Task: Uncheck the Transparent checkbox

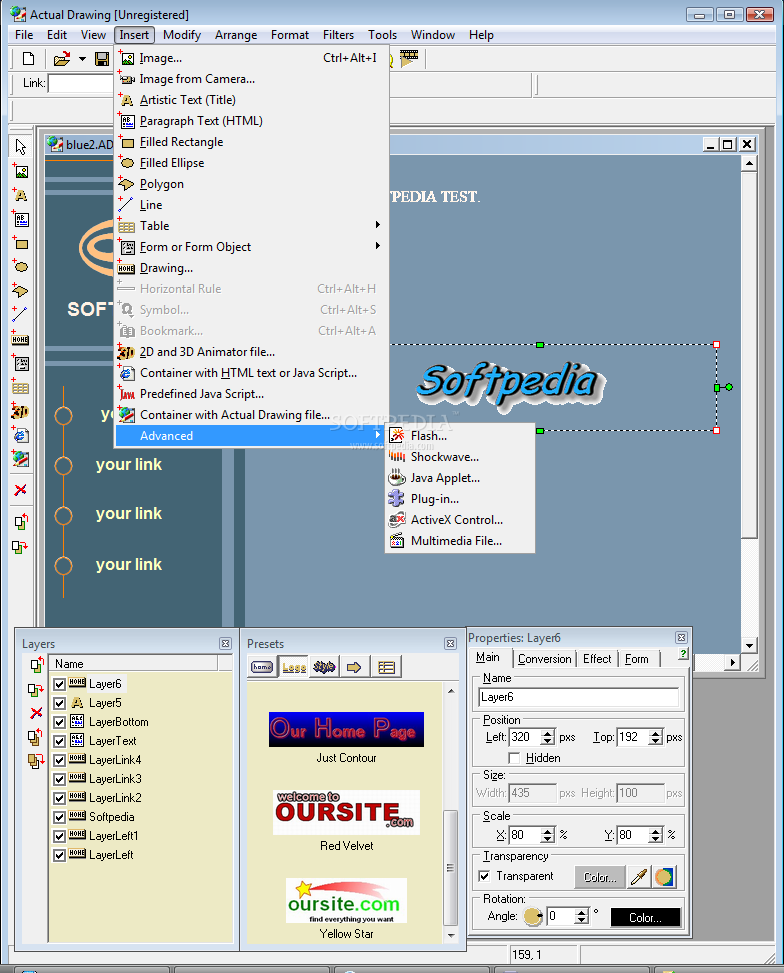Action: pos(484,876)
